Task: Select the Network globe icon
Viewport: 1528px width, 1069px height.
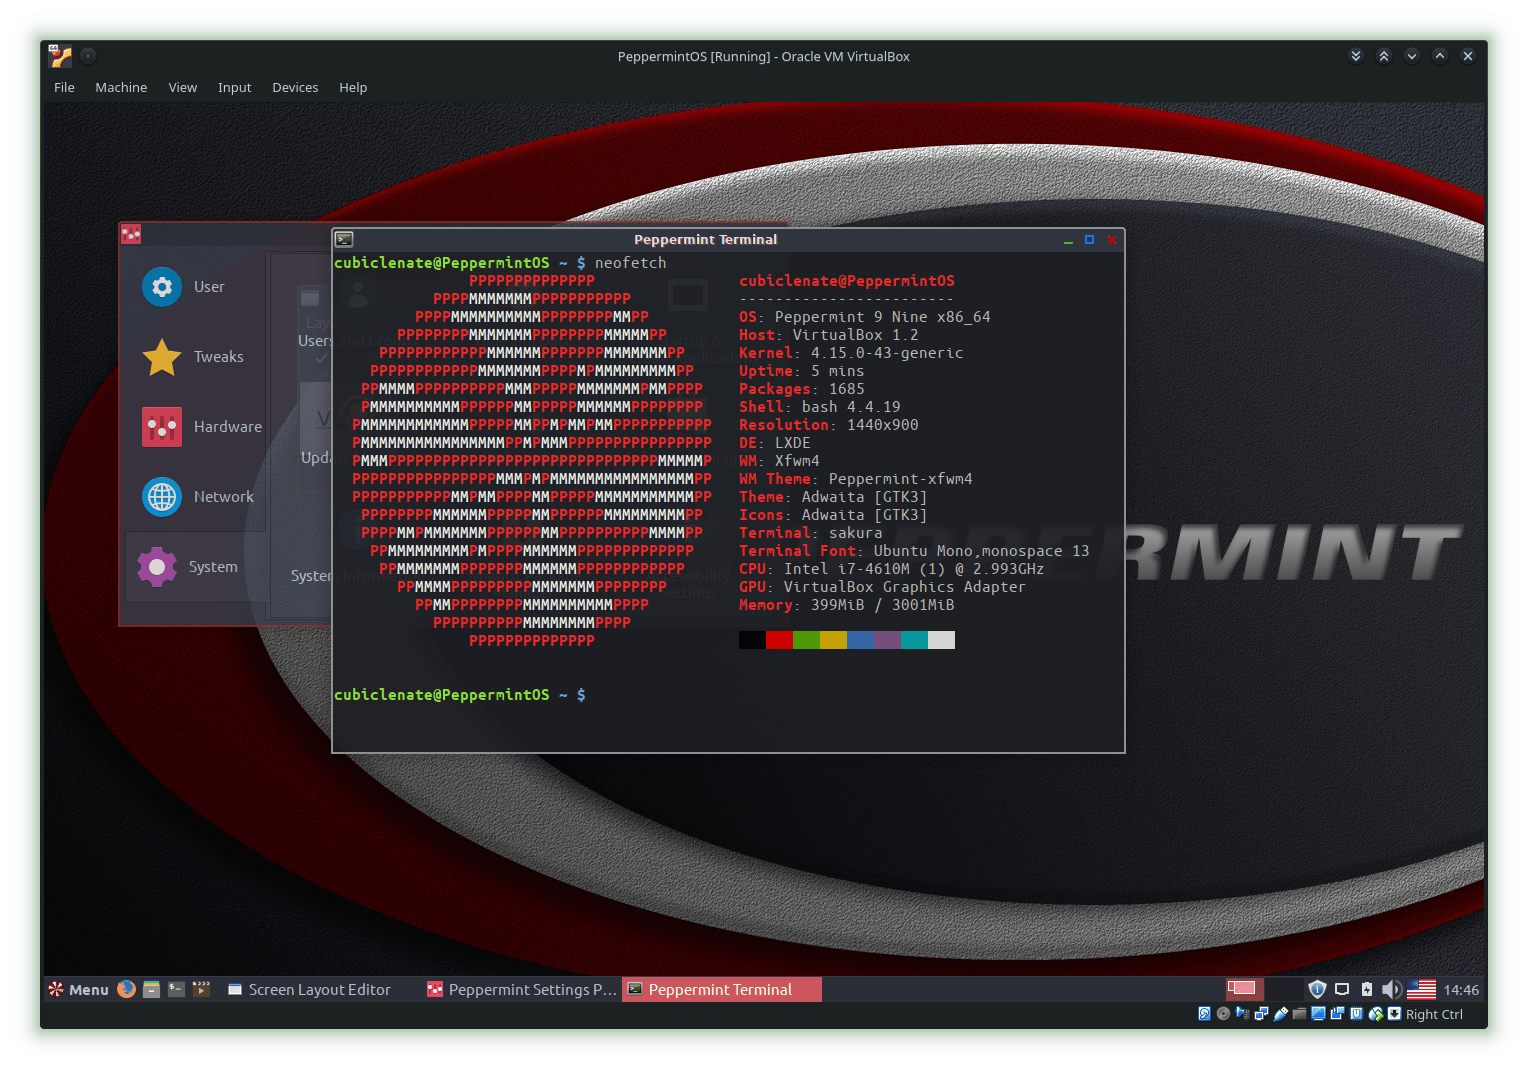Action: click(162, 497)
